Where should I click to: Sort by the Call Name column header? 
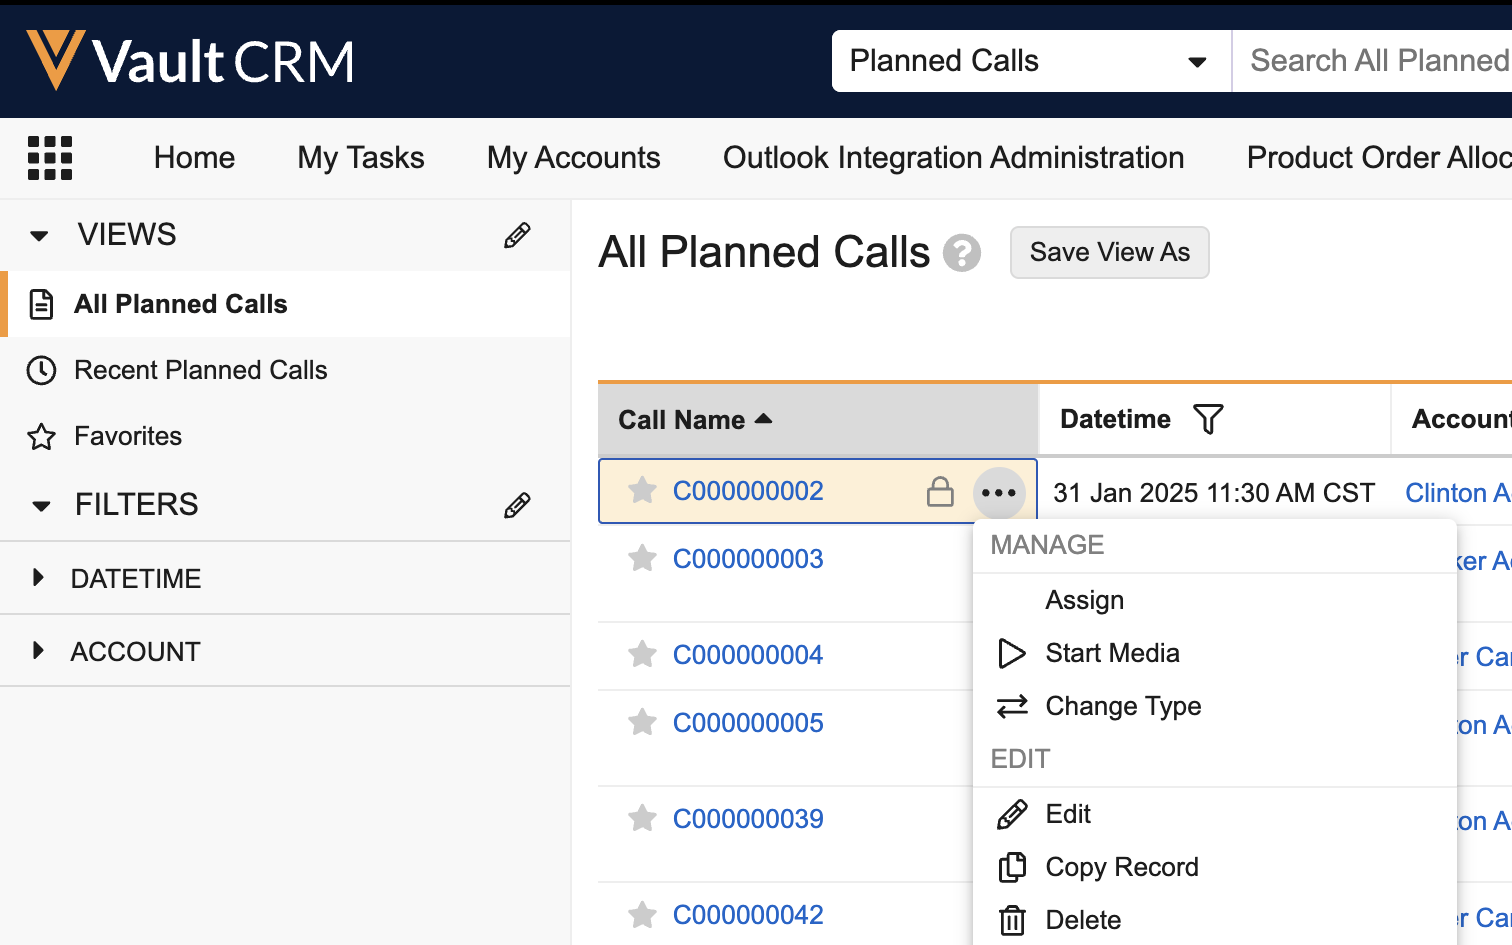[682, 420]
